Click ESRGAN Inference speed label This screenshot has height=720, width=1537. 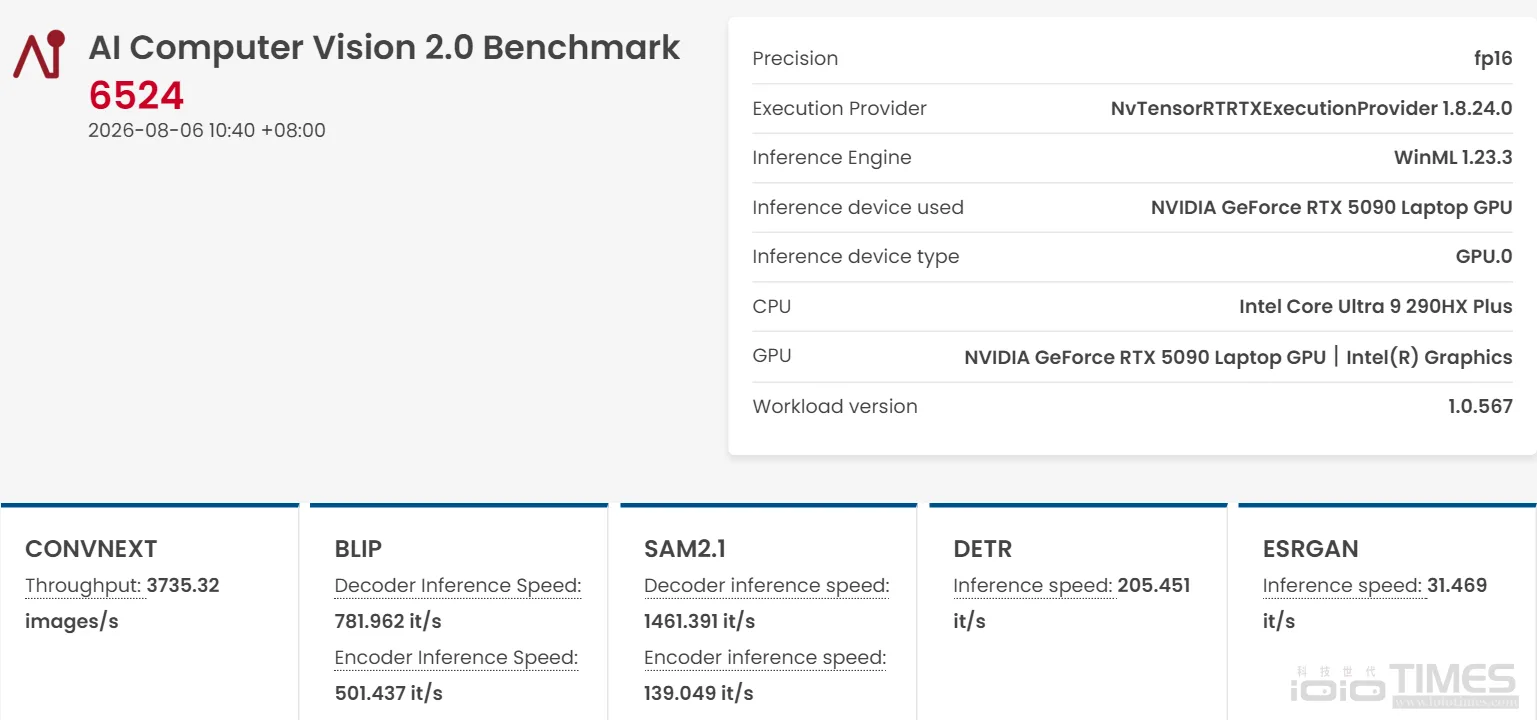click(x=1342, y=586)
